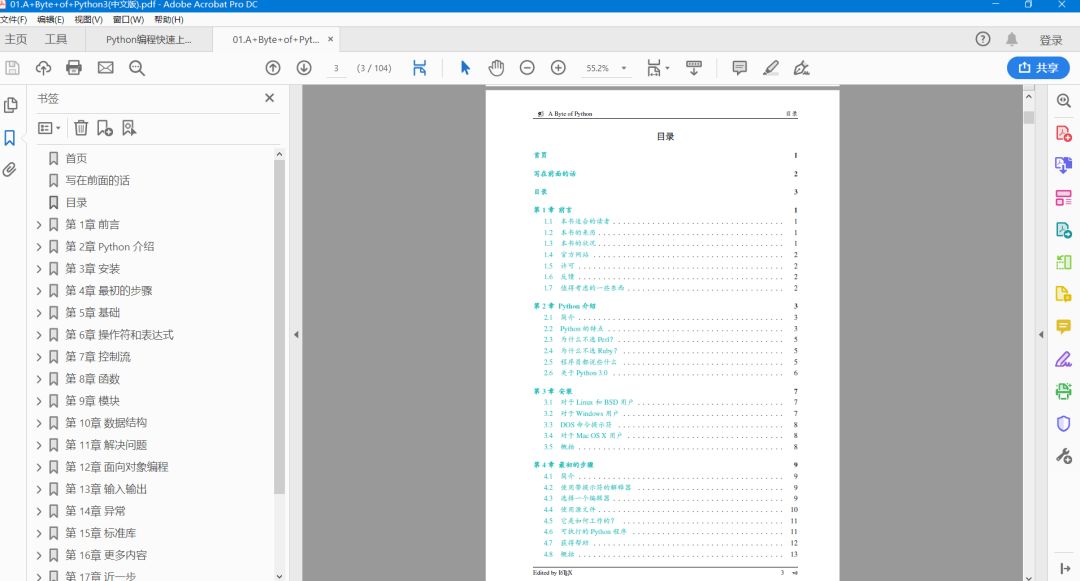Click the page number input field
Screen dimensions: 1080x581
click(336, 68)
